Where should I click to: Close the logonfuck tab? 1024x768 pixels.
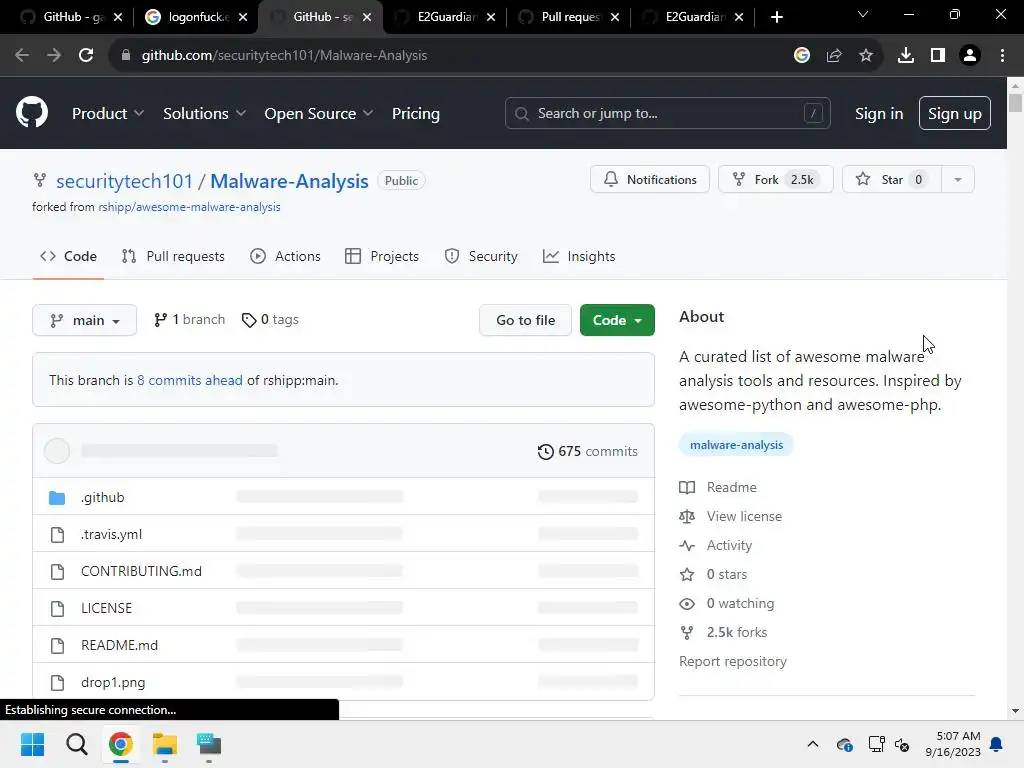[x=243, y=17]
